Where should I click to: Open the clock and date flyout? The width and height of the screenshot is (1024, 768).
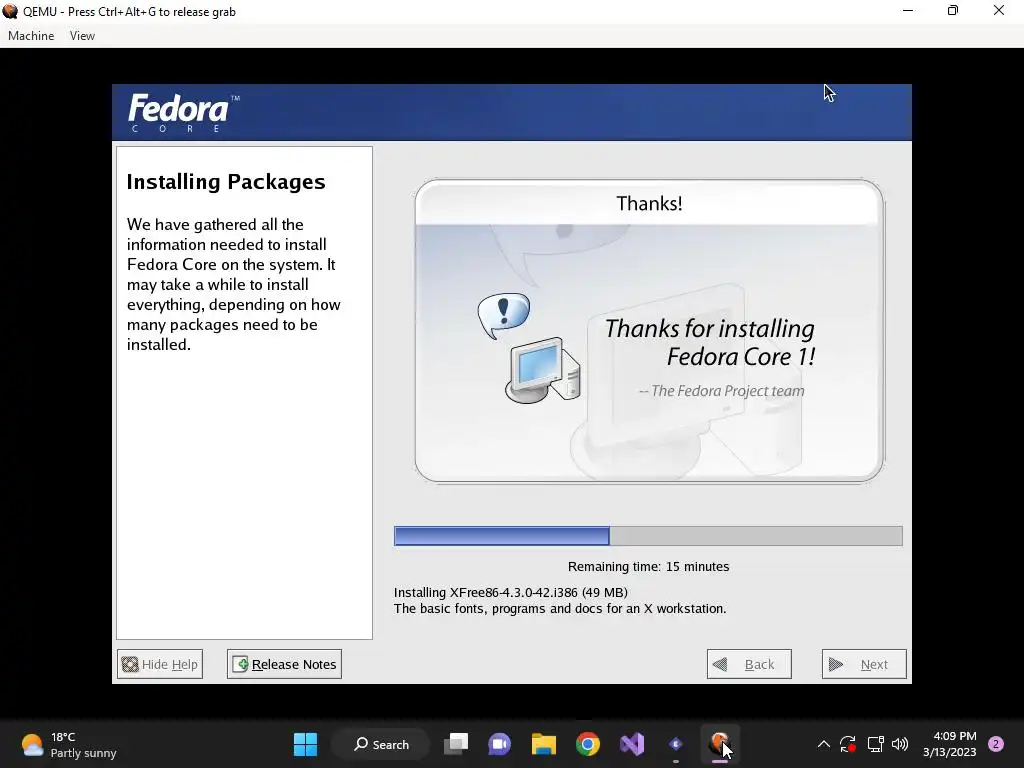[950, 744]
